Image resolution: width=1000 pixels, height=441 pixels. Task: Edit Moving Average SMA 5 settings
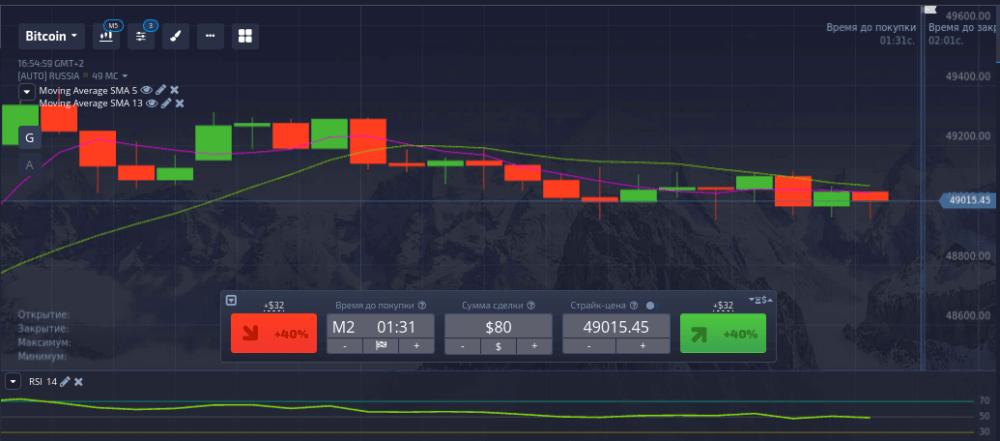click(161, 90)
